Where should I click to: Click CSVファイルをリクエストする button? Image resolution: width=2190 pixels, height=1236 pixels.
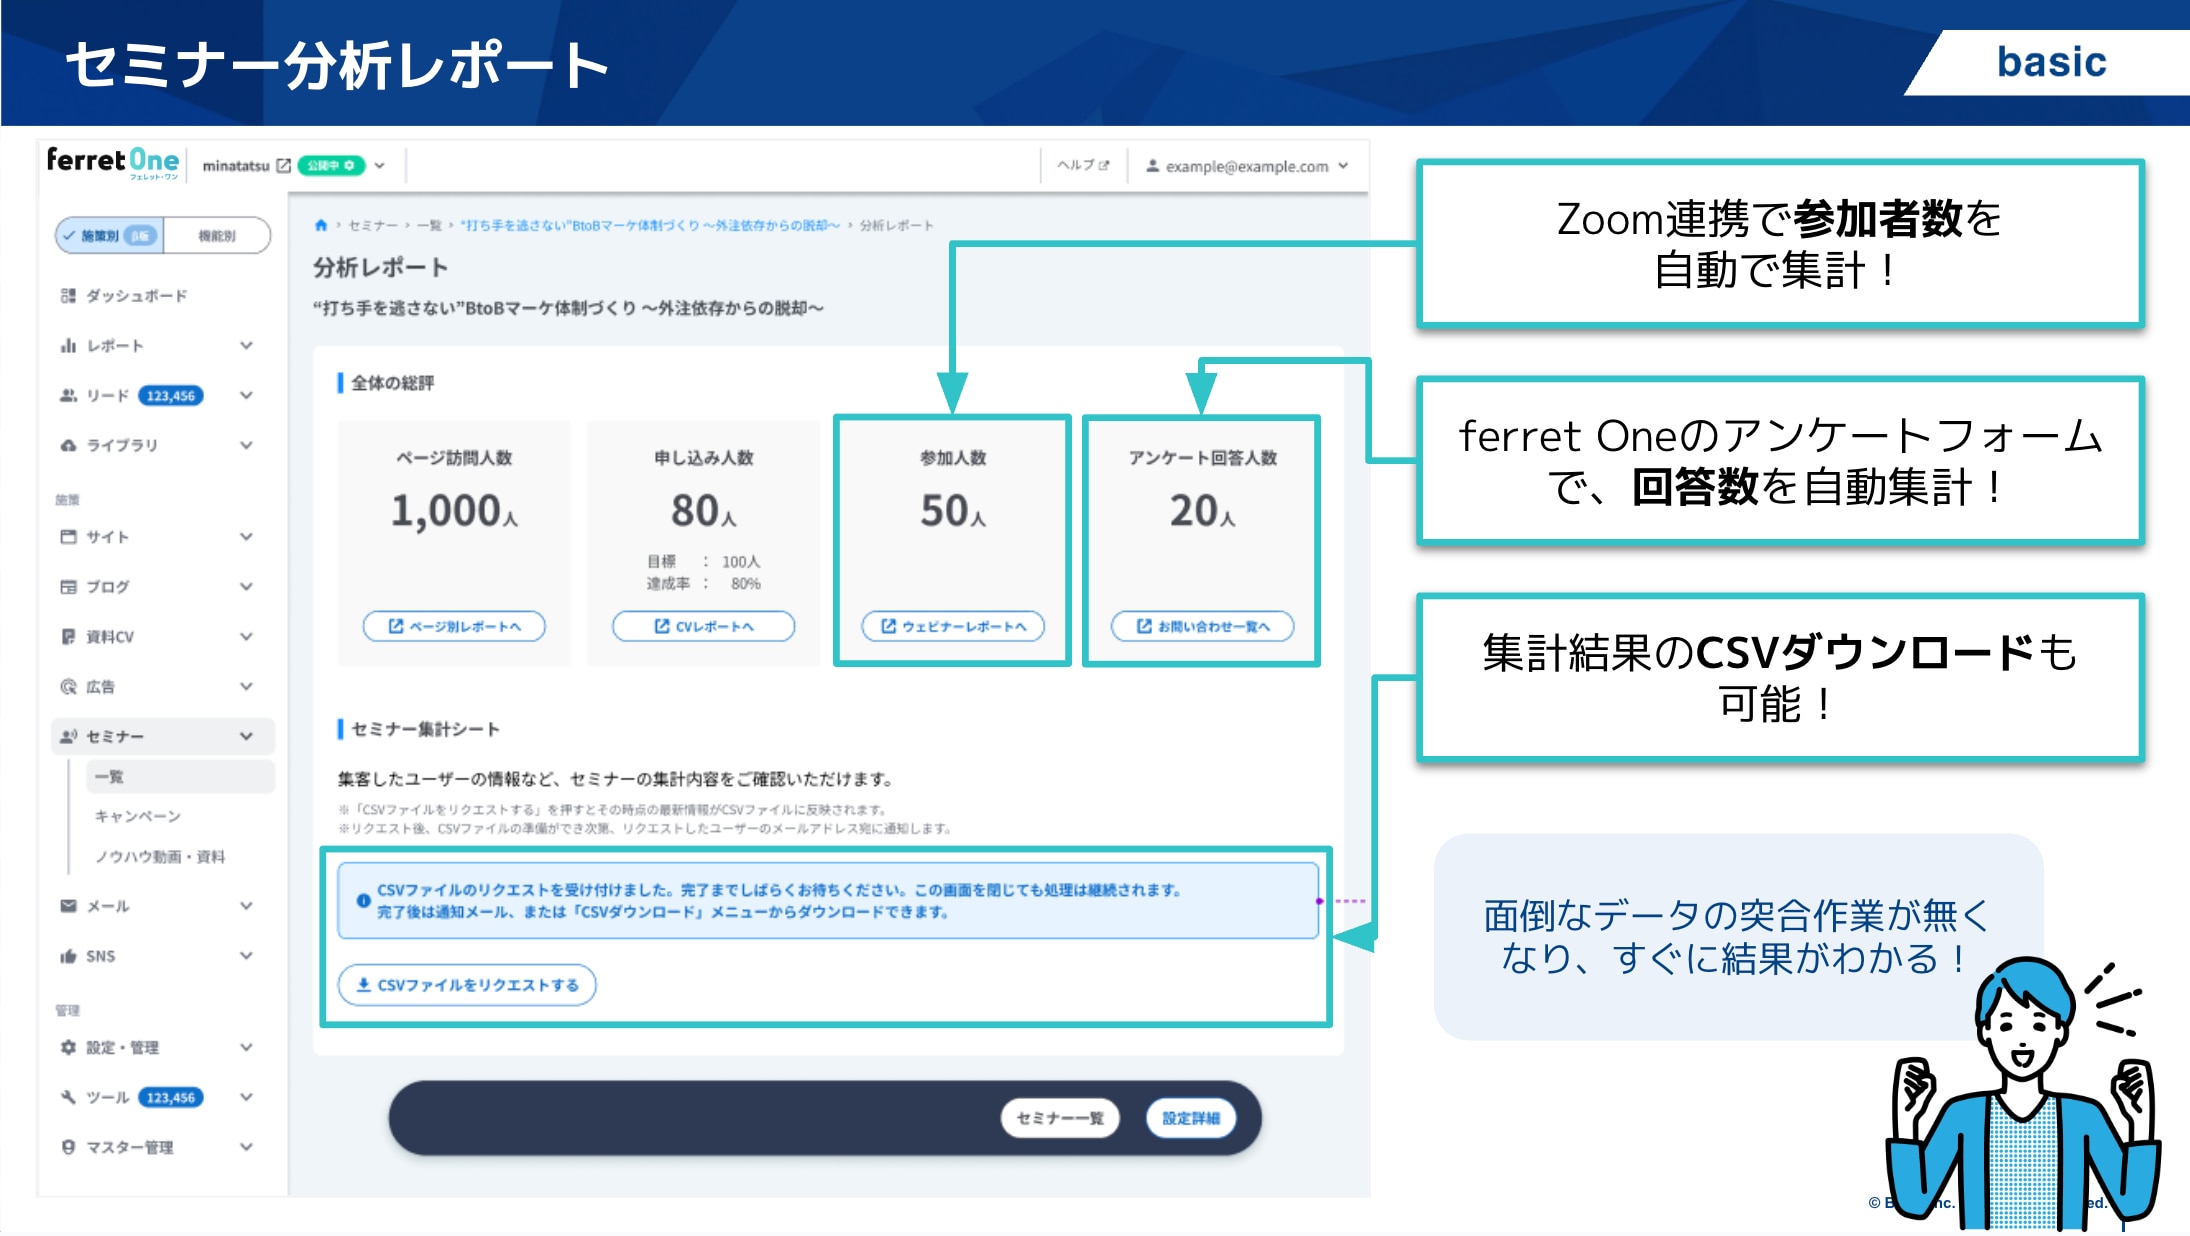(467, 985)
